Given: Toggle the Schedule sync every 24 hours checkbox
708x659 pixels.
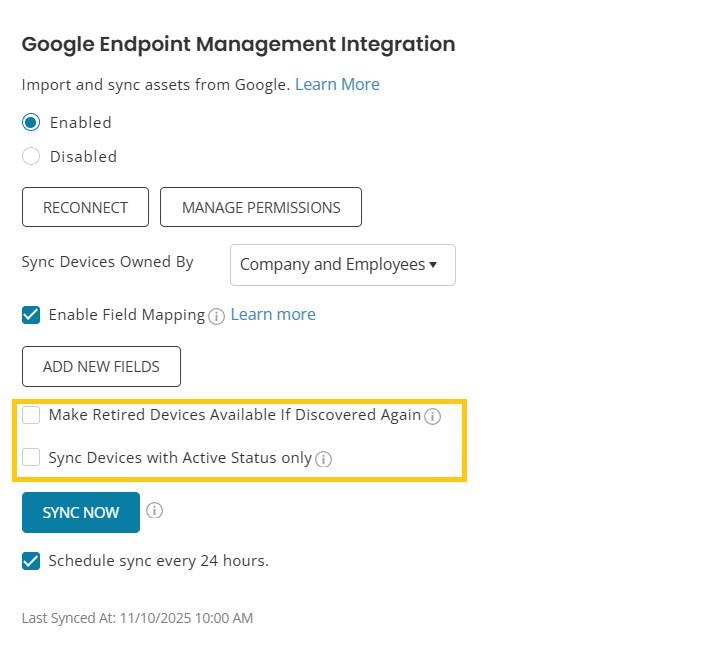Looking at the screenshot, I should (x=31, y=561).
